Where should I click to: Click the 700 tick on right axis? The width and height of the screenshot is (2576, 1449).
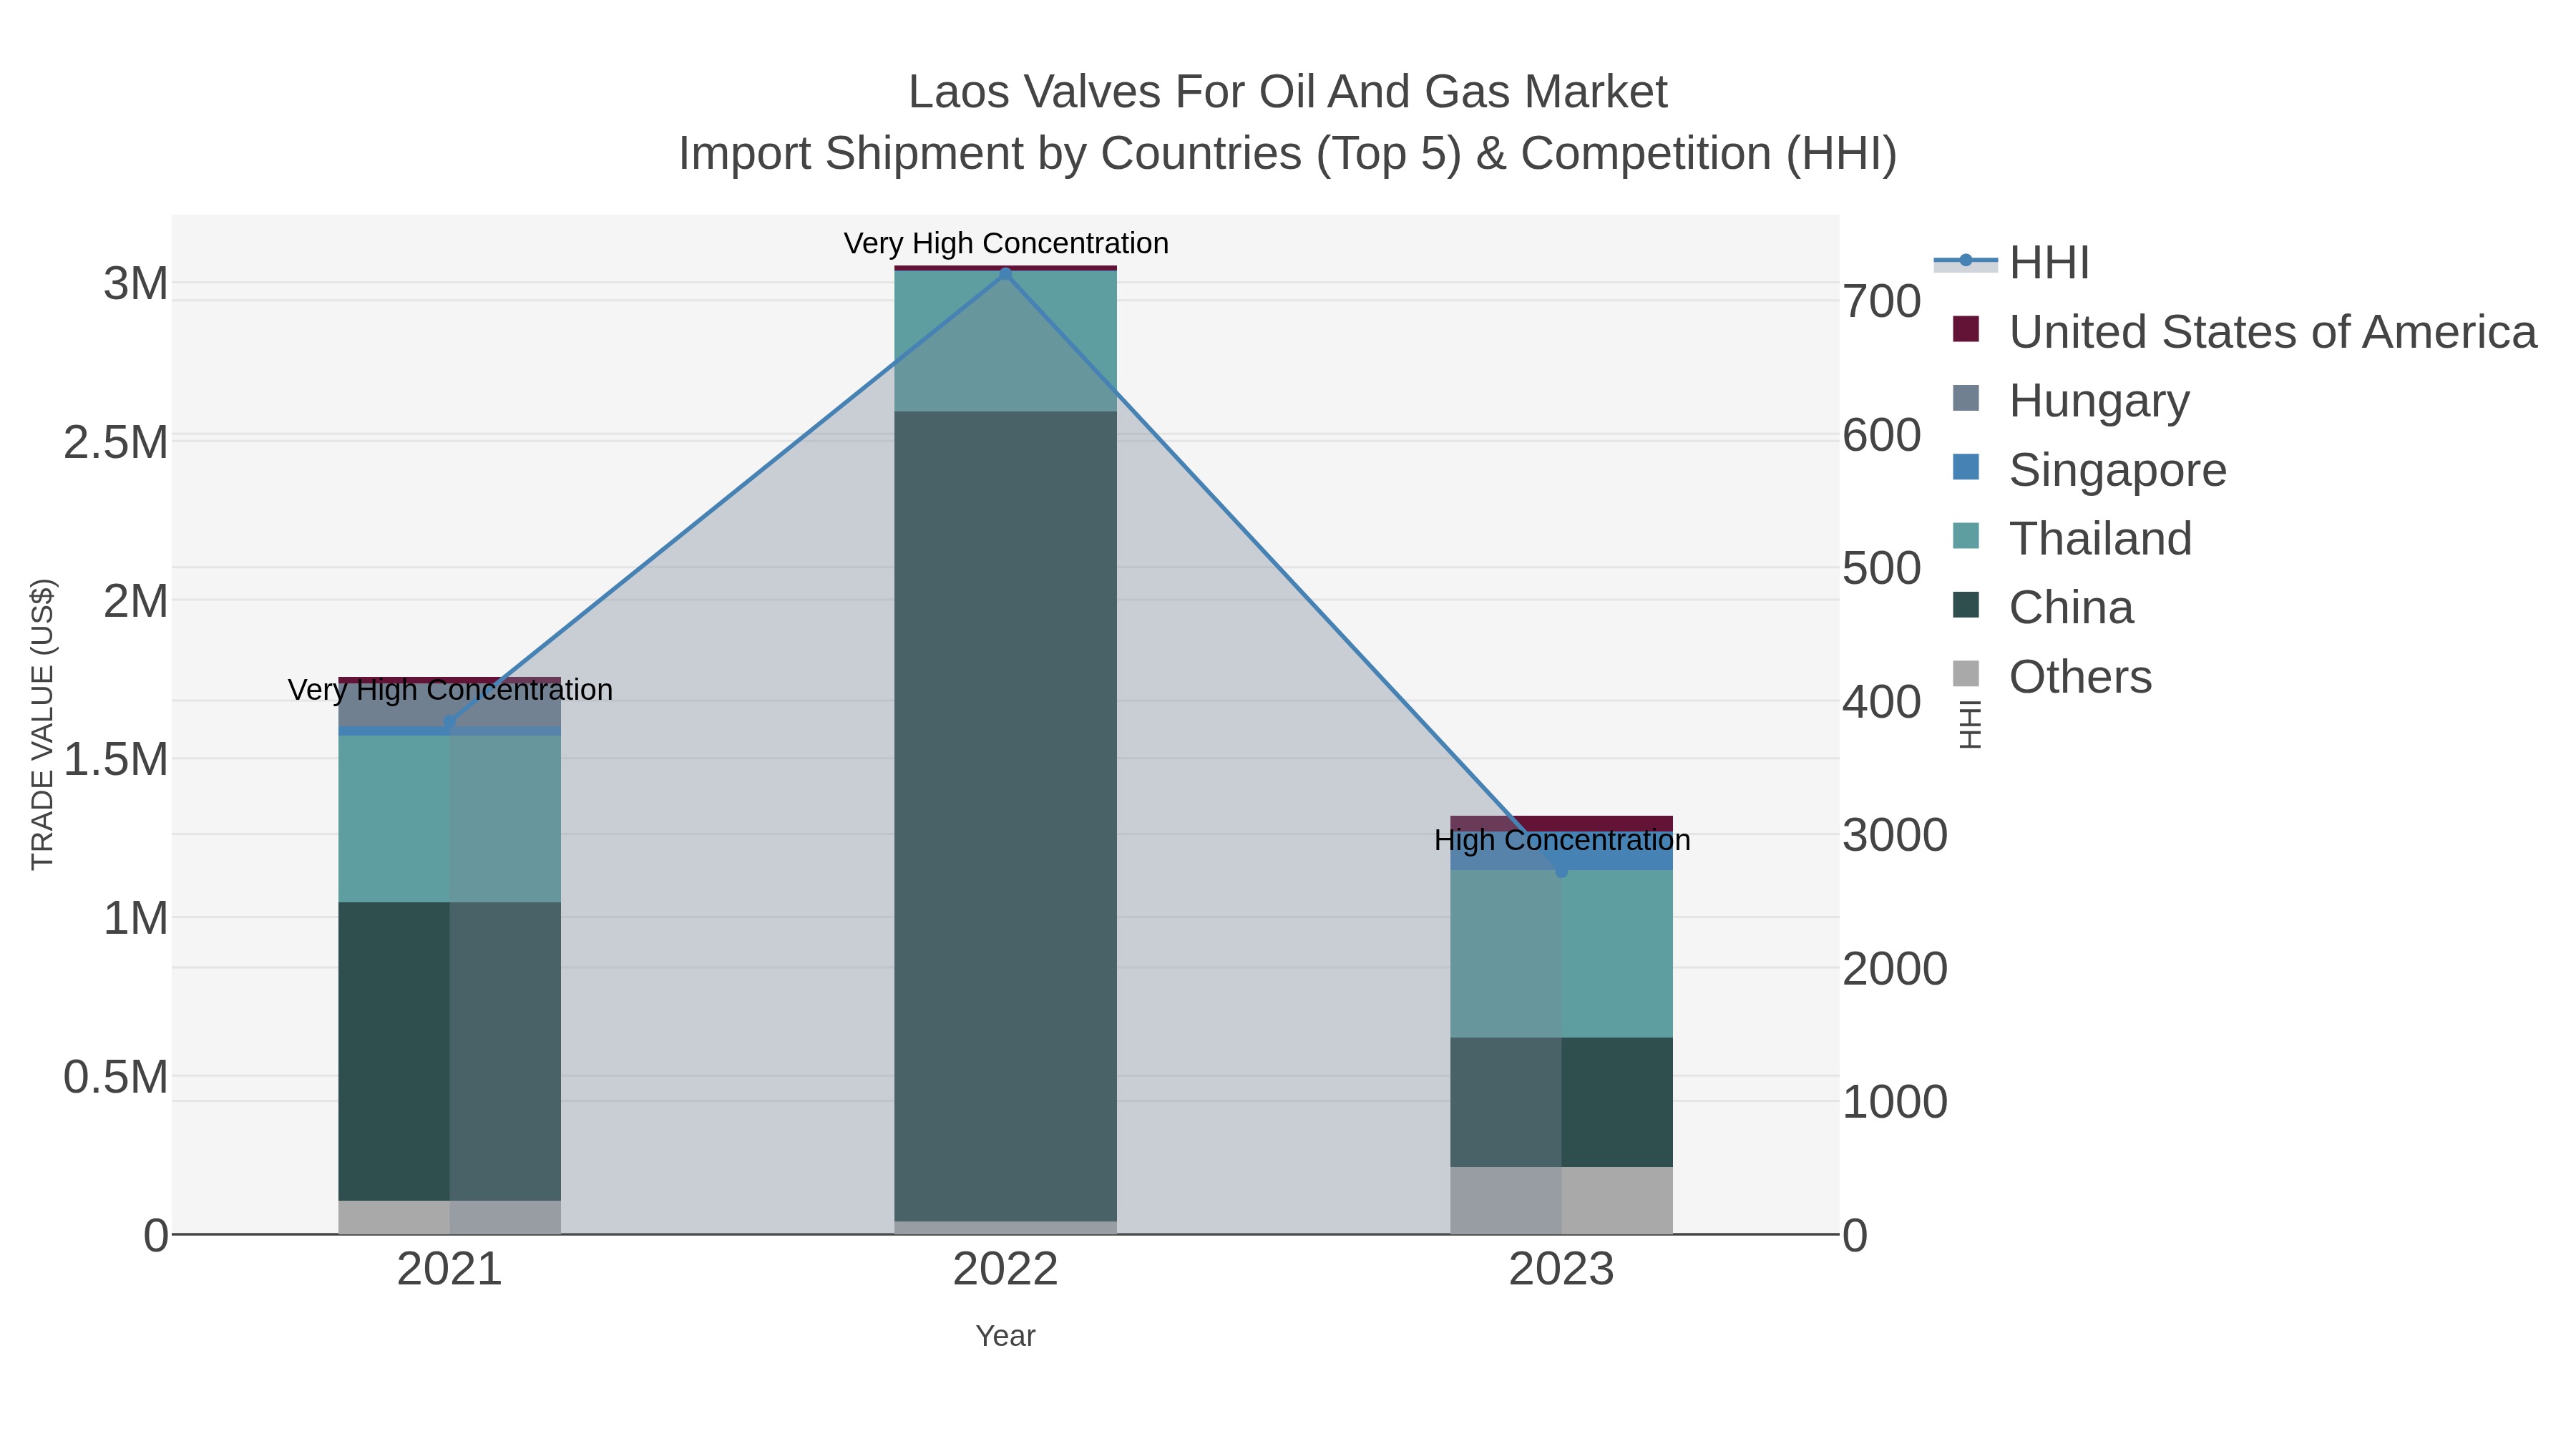click(x=1882, y=301)
